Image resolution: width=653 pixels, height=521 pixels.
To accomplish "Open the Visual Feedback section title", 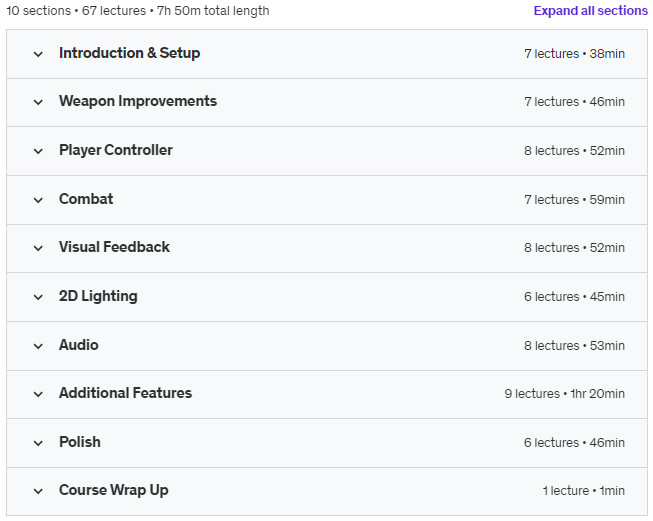I will tap(115, 247).
